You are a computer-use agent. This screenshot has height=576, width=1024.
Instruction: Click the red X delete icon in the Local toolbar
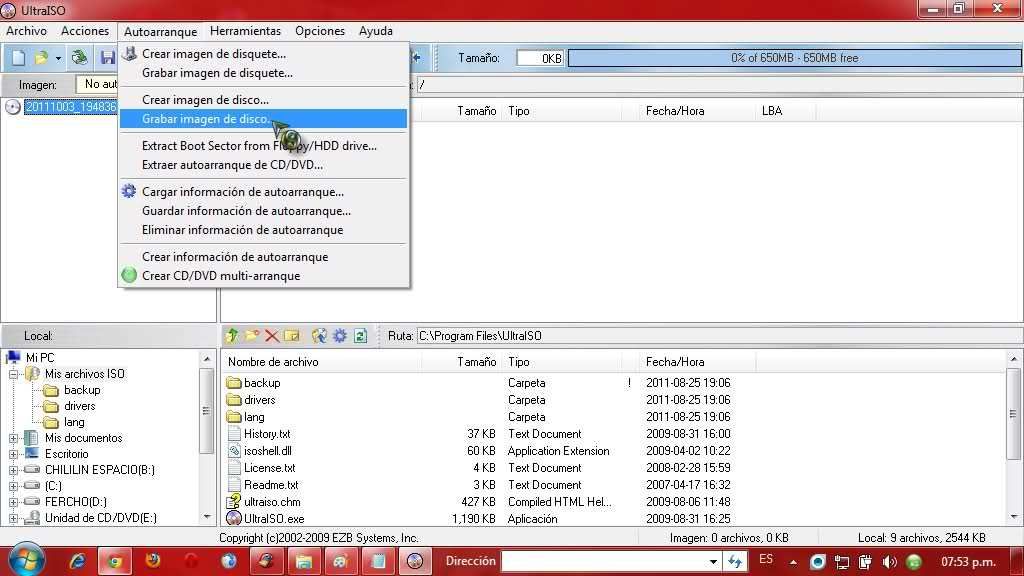tap(272, 336)
